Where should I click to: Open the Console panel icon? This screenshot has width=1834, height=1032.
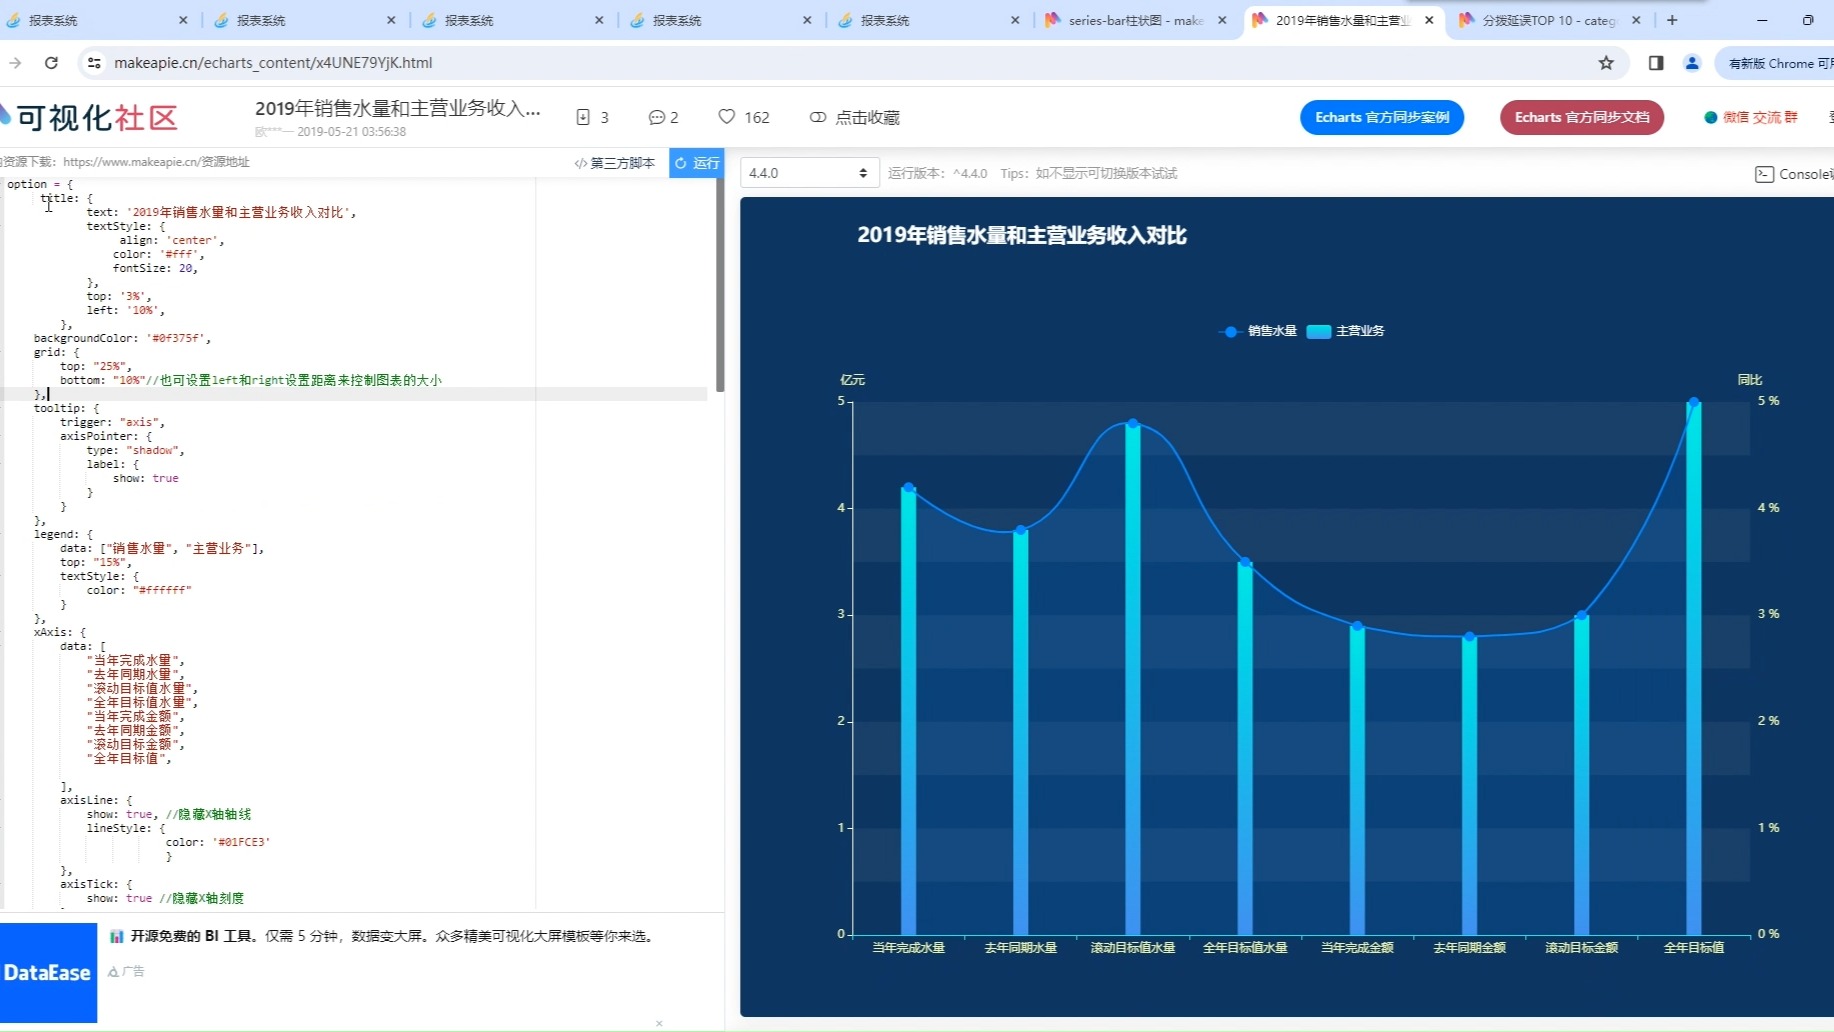coord(1764,174)
